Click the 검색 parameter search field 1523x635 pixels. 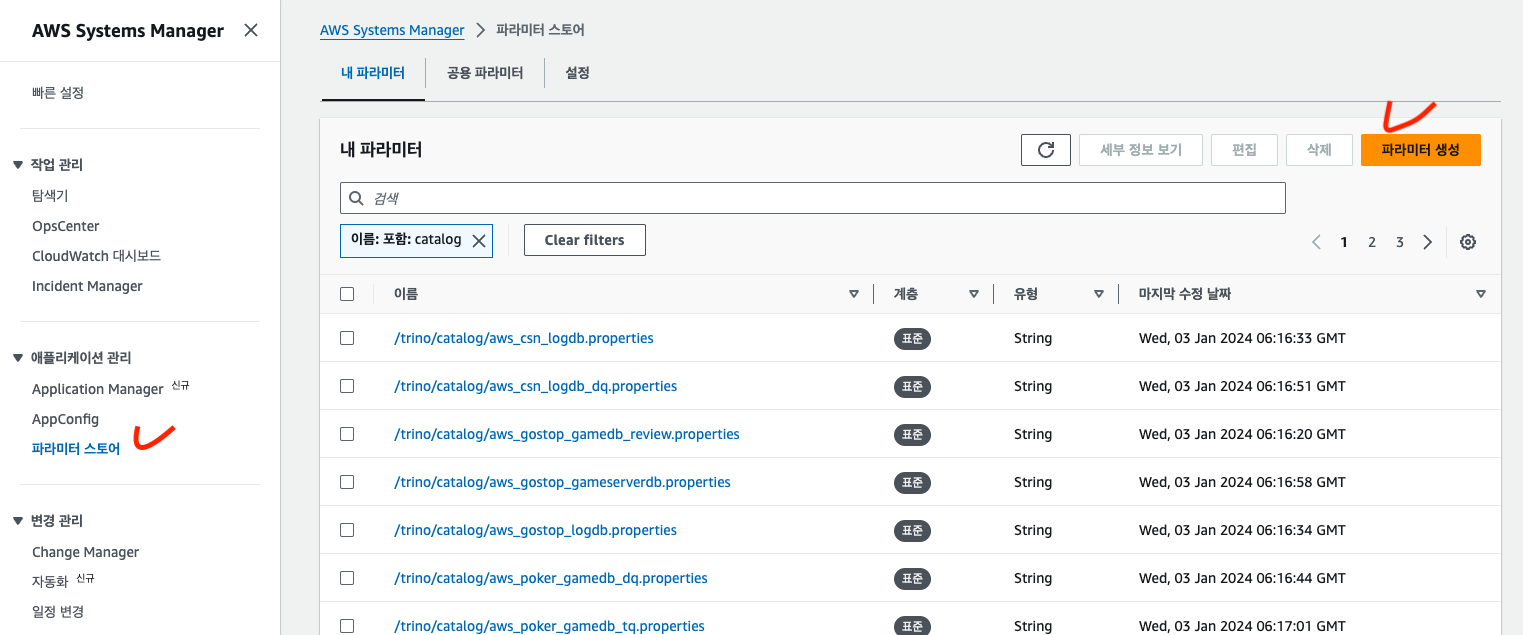point(812,198)
